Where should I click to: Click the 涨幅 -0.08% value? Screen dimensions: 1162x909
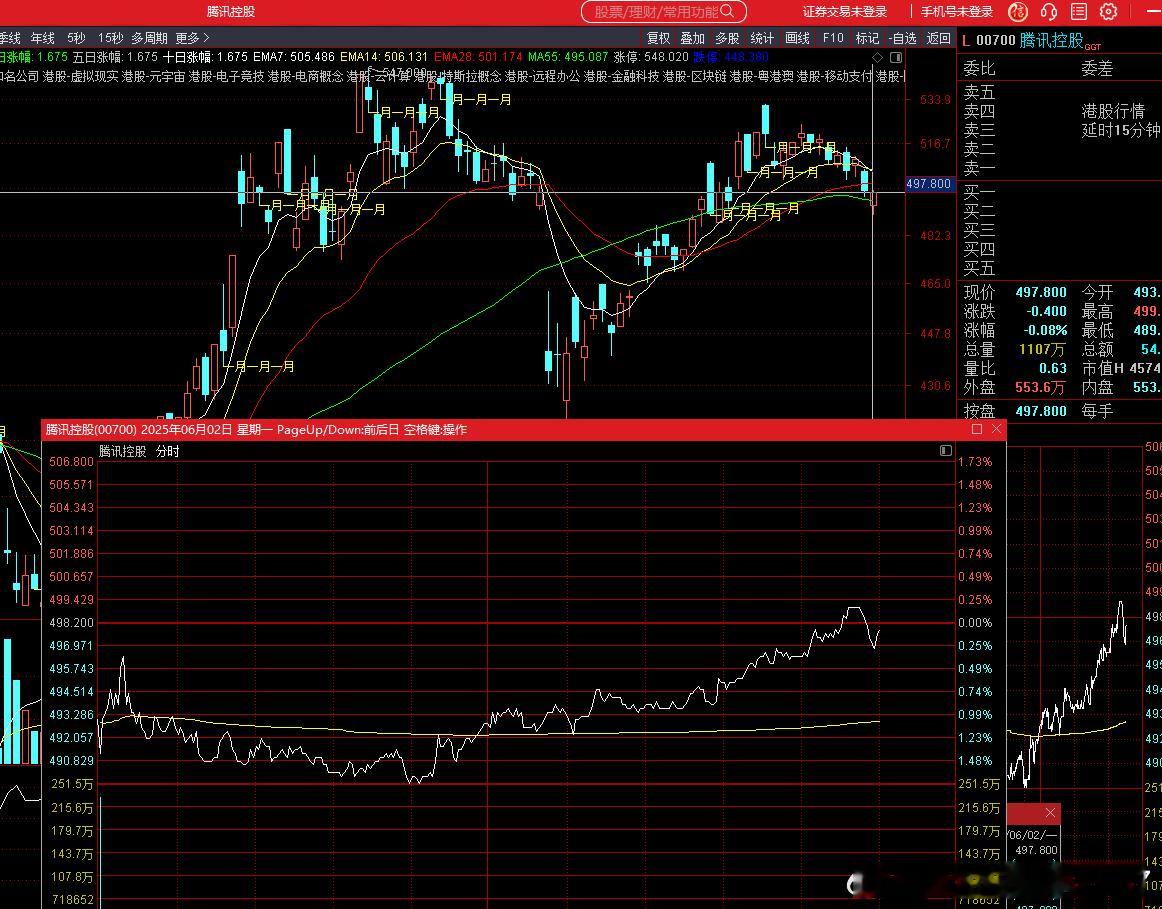click(x=1045, y=330)
